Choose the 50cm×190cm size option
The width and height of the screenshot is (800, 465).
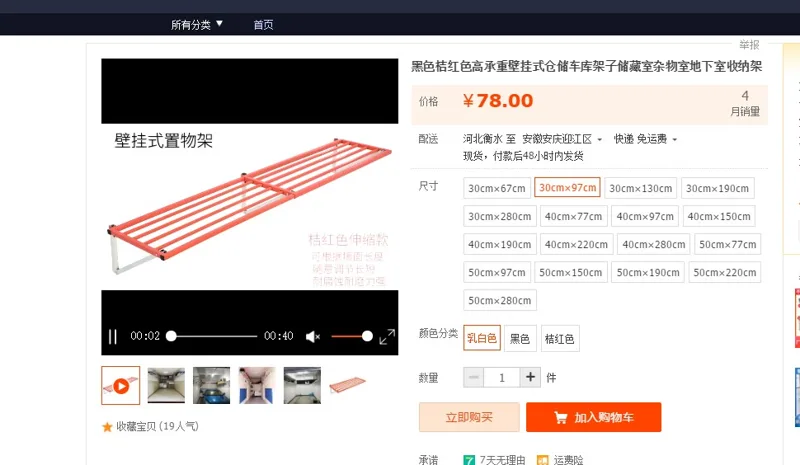click(x=648, y=272)
